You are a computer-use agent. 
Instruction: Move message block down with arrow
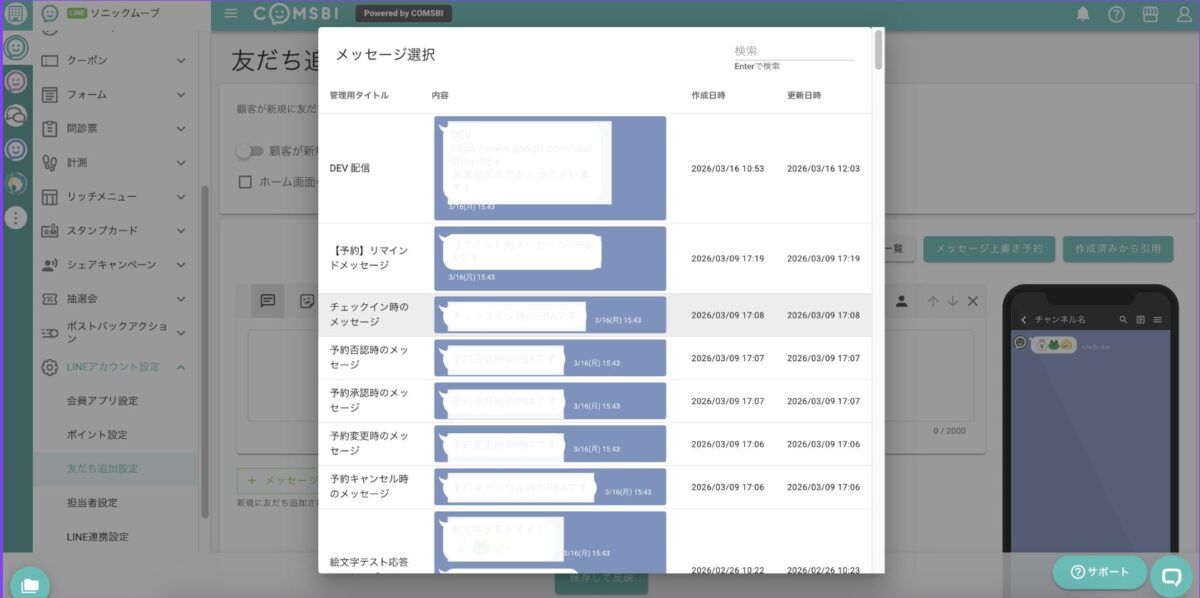[x=953, y=301]
